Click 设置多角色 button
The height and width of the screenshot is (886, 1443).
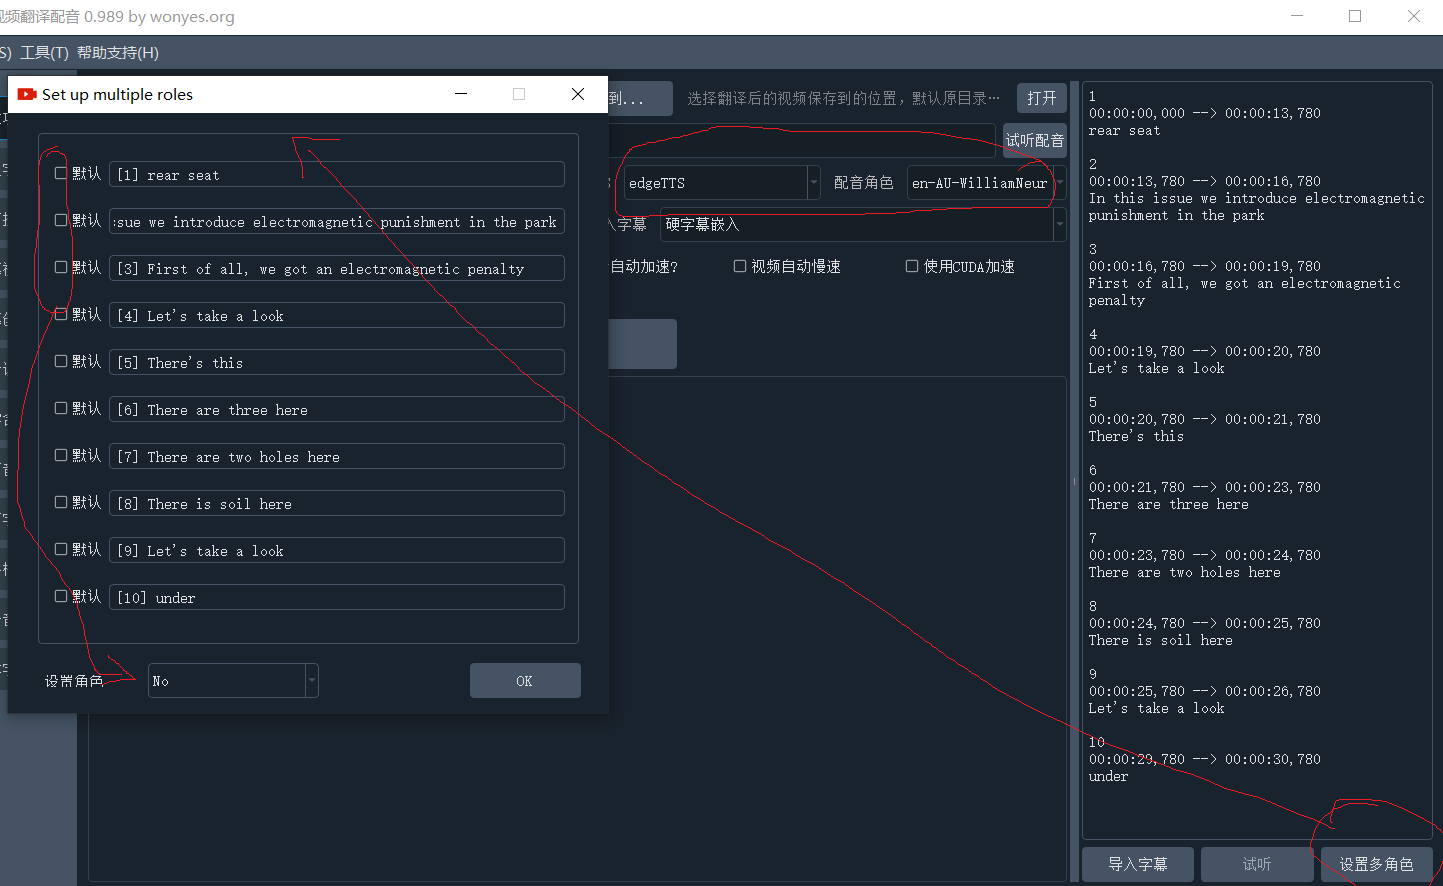coord(1377,864)
